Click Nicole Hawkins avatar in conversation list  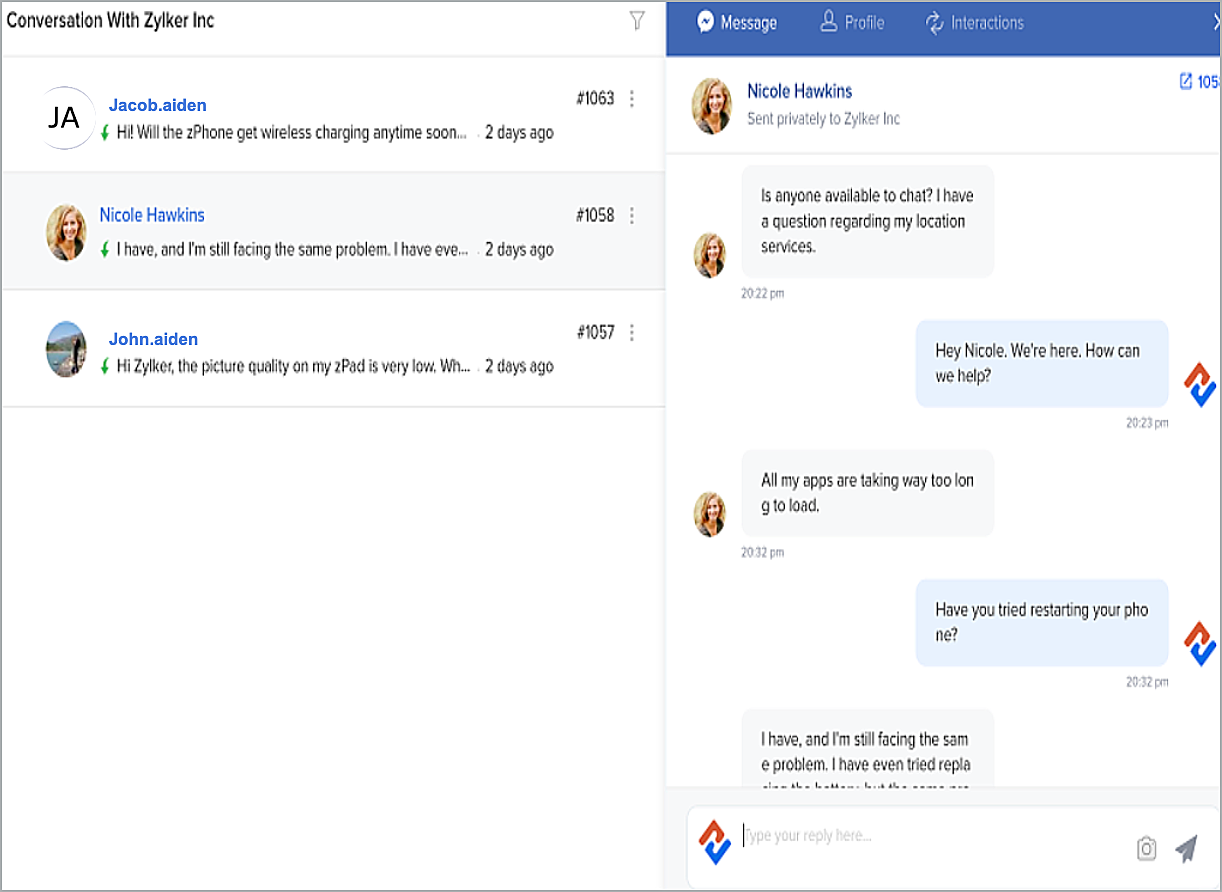(x=66, y=233)
